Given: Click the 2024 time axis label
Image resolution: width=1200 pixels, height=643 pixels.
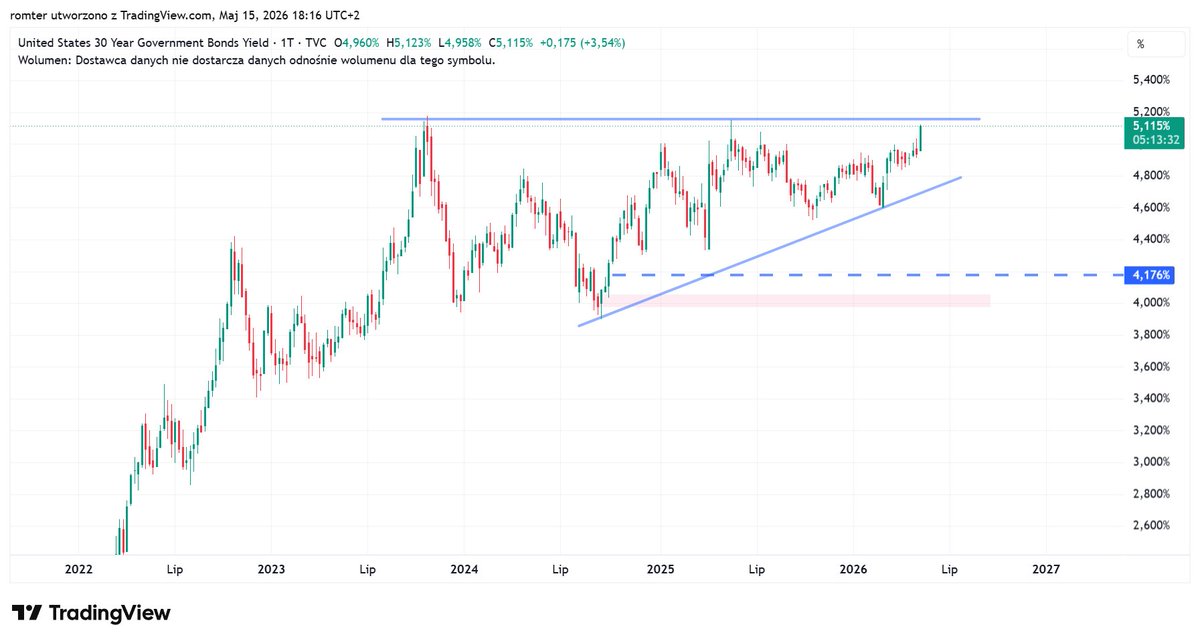Looking at the screenshot, I should click(x=464, y=569).
